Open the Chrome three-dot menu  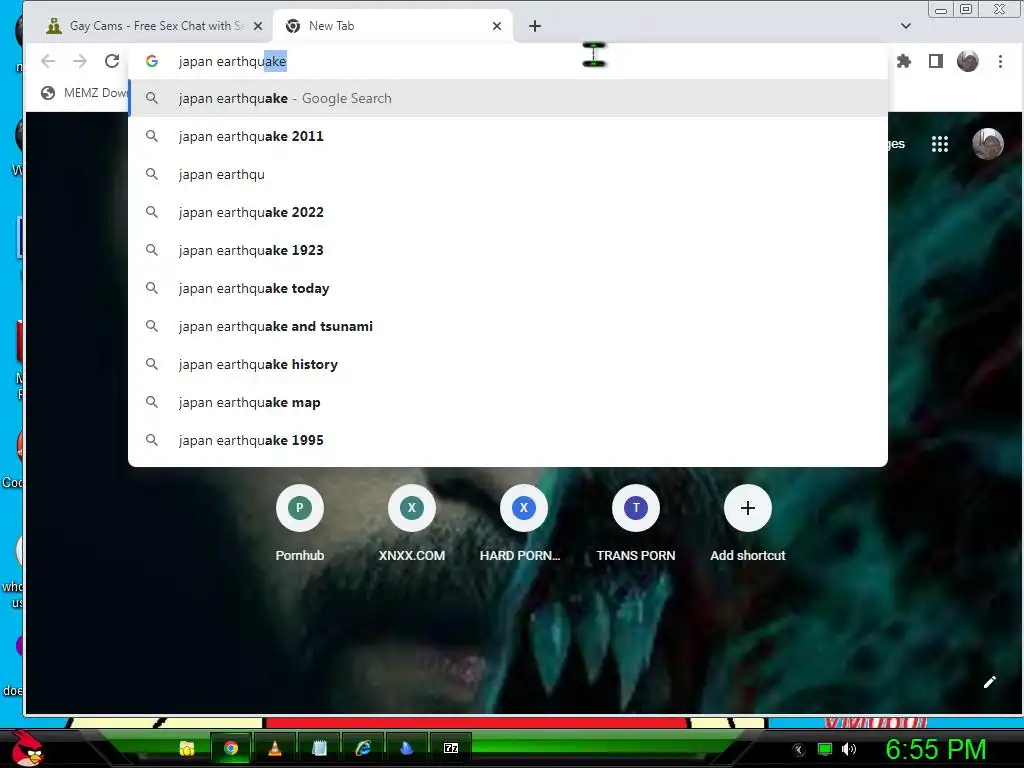click(1000, 61)
